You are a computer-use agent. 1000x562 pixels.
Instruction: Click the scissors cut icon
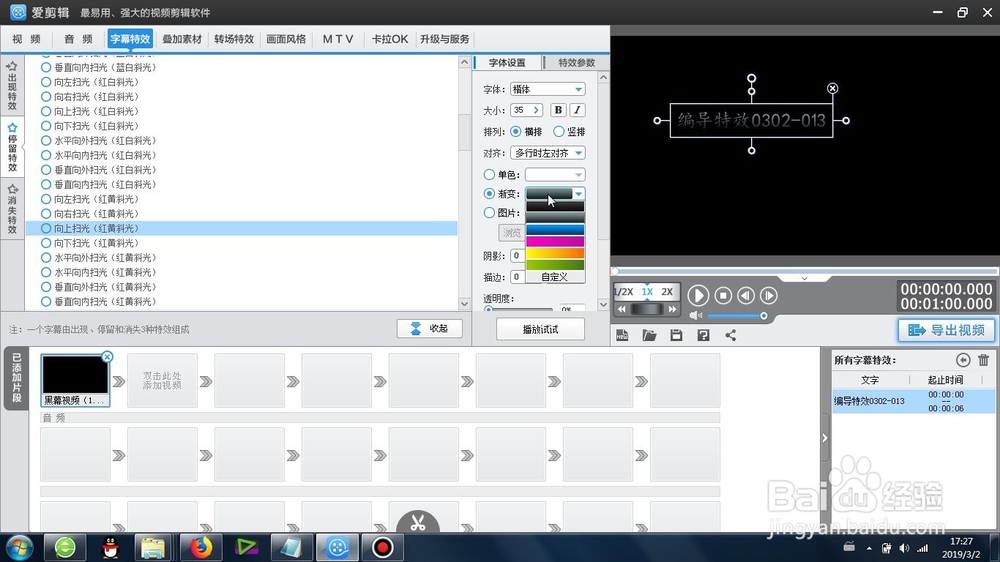click(418, 523)
